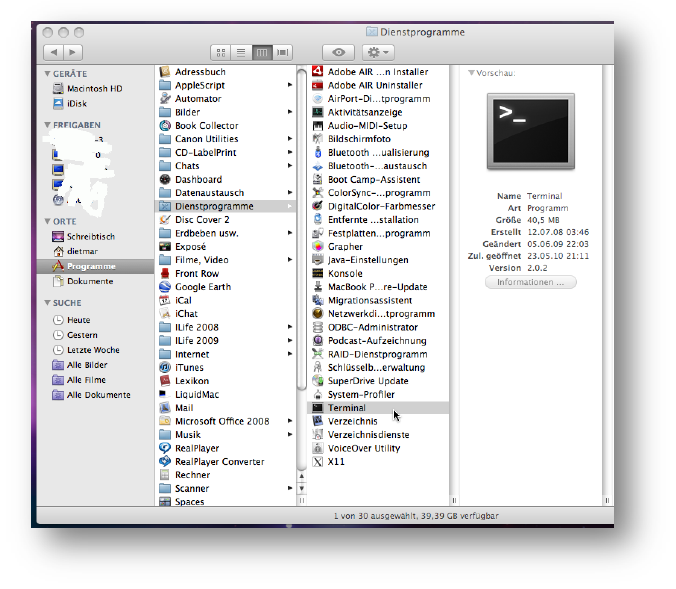Open iDisk in the sidebar
The height and width of the screenshot is (589, 676).
click(70, 103)
